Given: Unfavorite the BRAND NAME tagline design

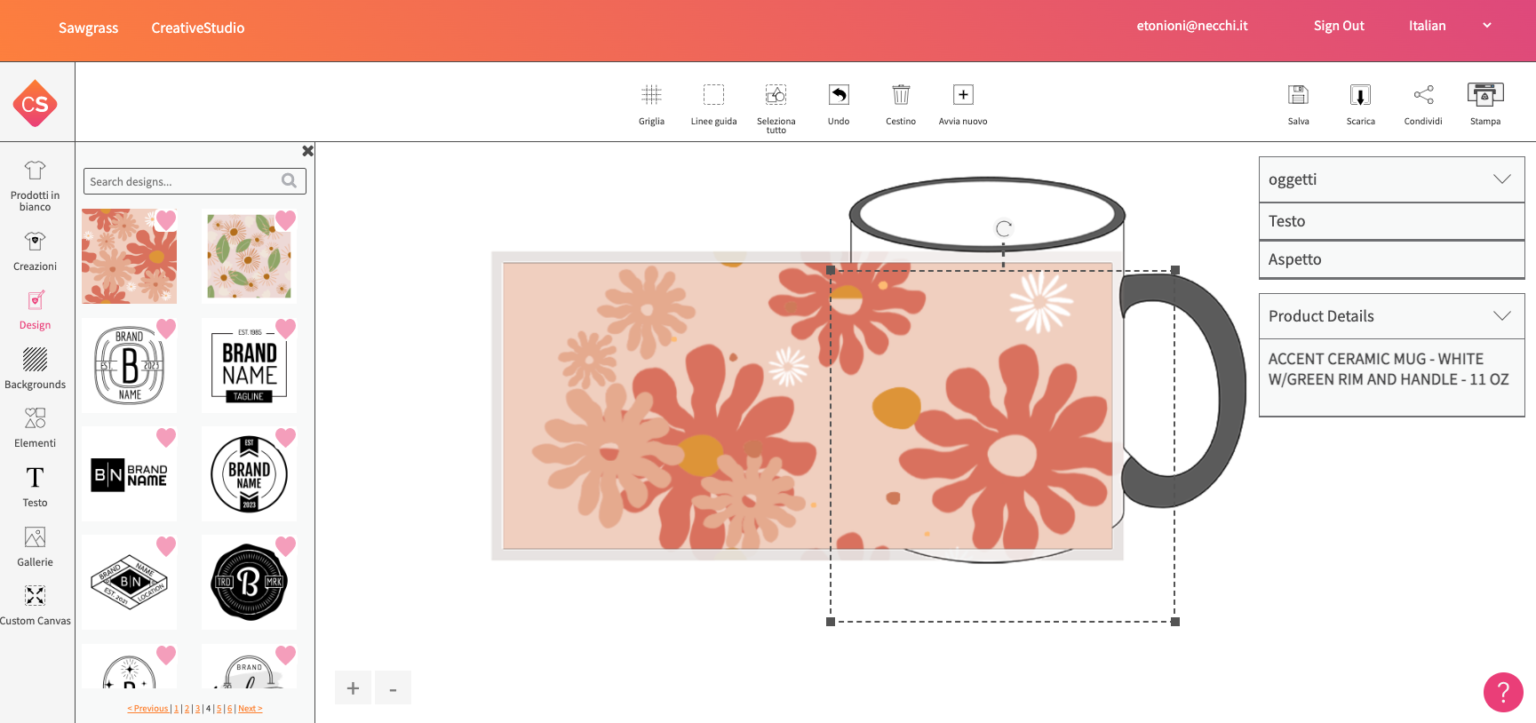Looking at the screenshot, I should click(x=285, y=327).
